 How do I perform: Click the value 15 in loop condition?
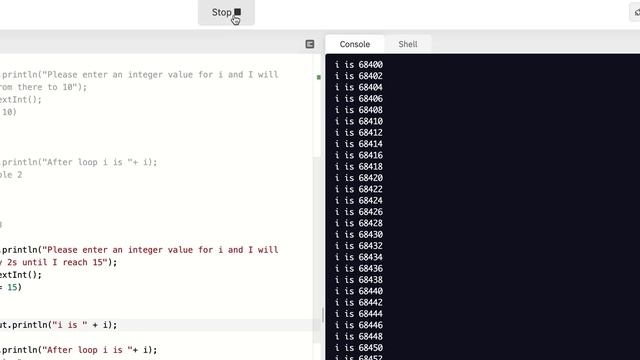[12, 287]
